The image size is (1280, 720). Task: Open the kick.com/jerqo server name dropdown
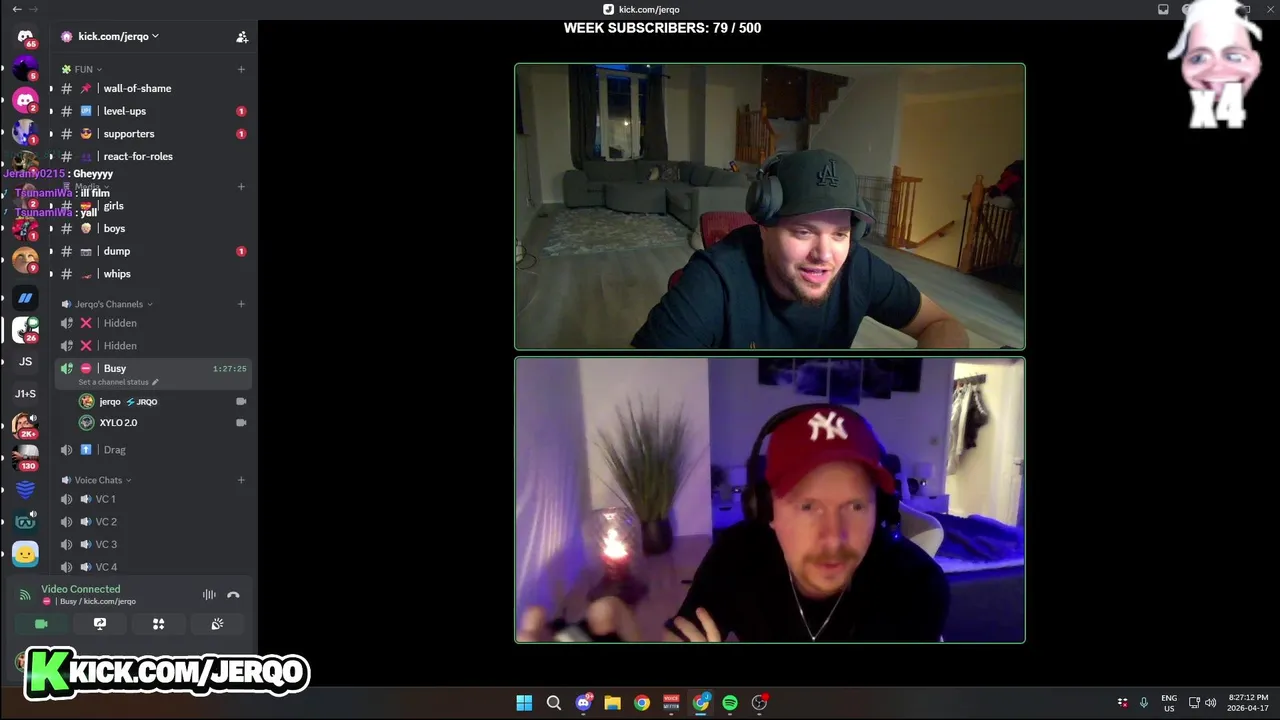coord(110,36)
